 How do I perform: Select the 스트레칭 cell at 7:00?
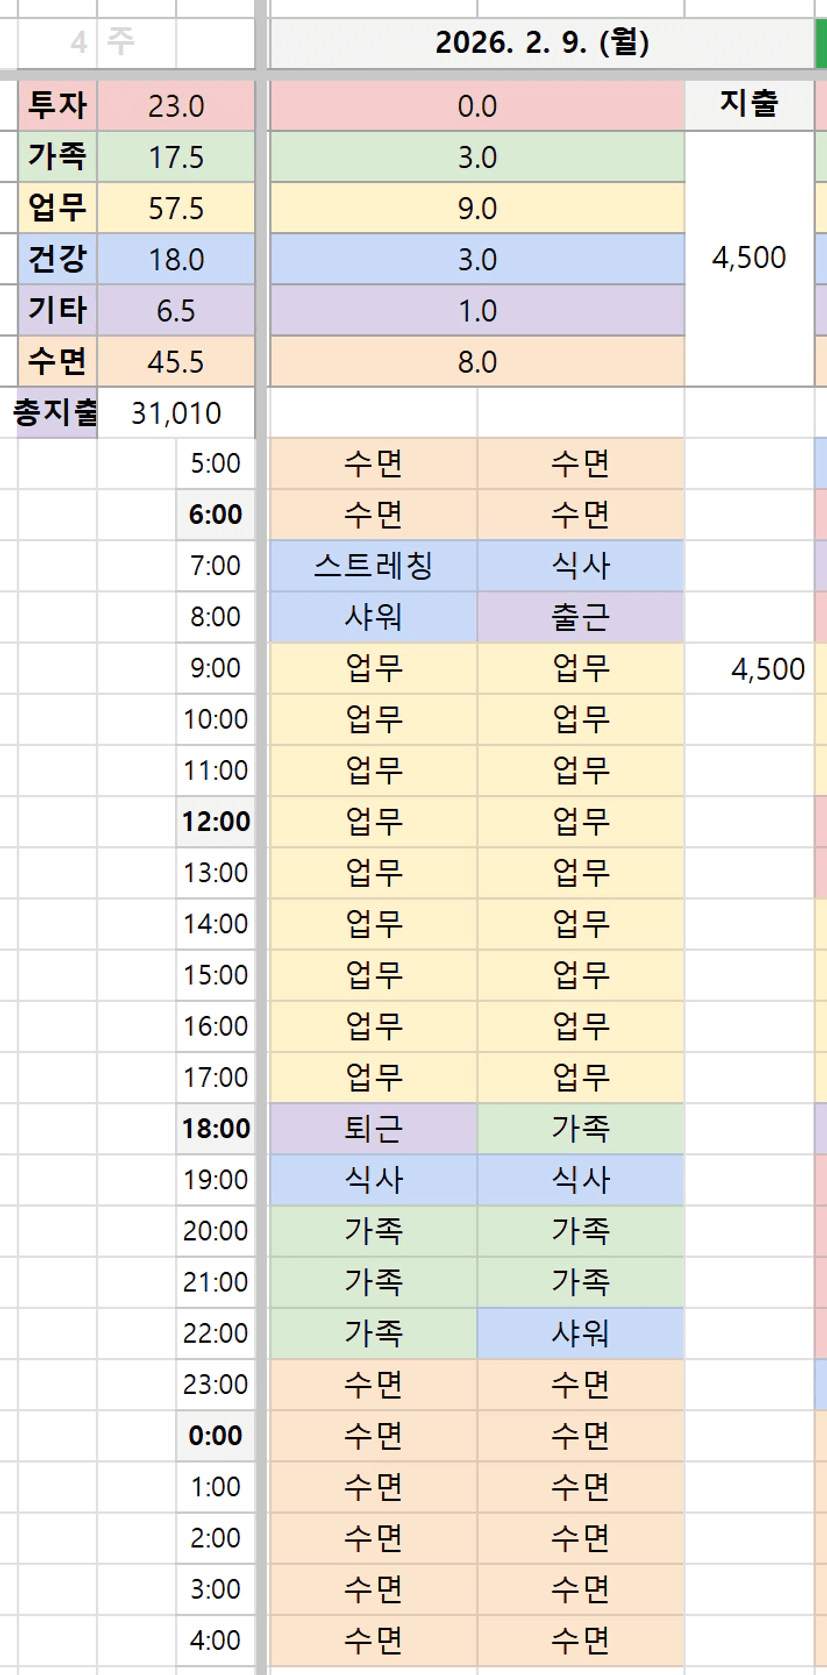pyautogui.click(x=373, y=566)
